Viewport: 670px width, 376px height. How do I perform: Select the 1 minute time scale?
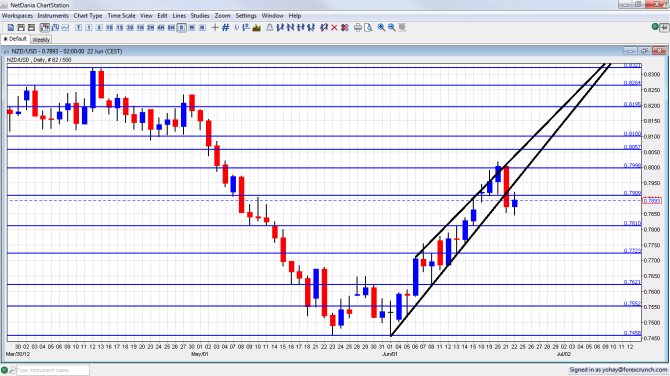[88, 27]
